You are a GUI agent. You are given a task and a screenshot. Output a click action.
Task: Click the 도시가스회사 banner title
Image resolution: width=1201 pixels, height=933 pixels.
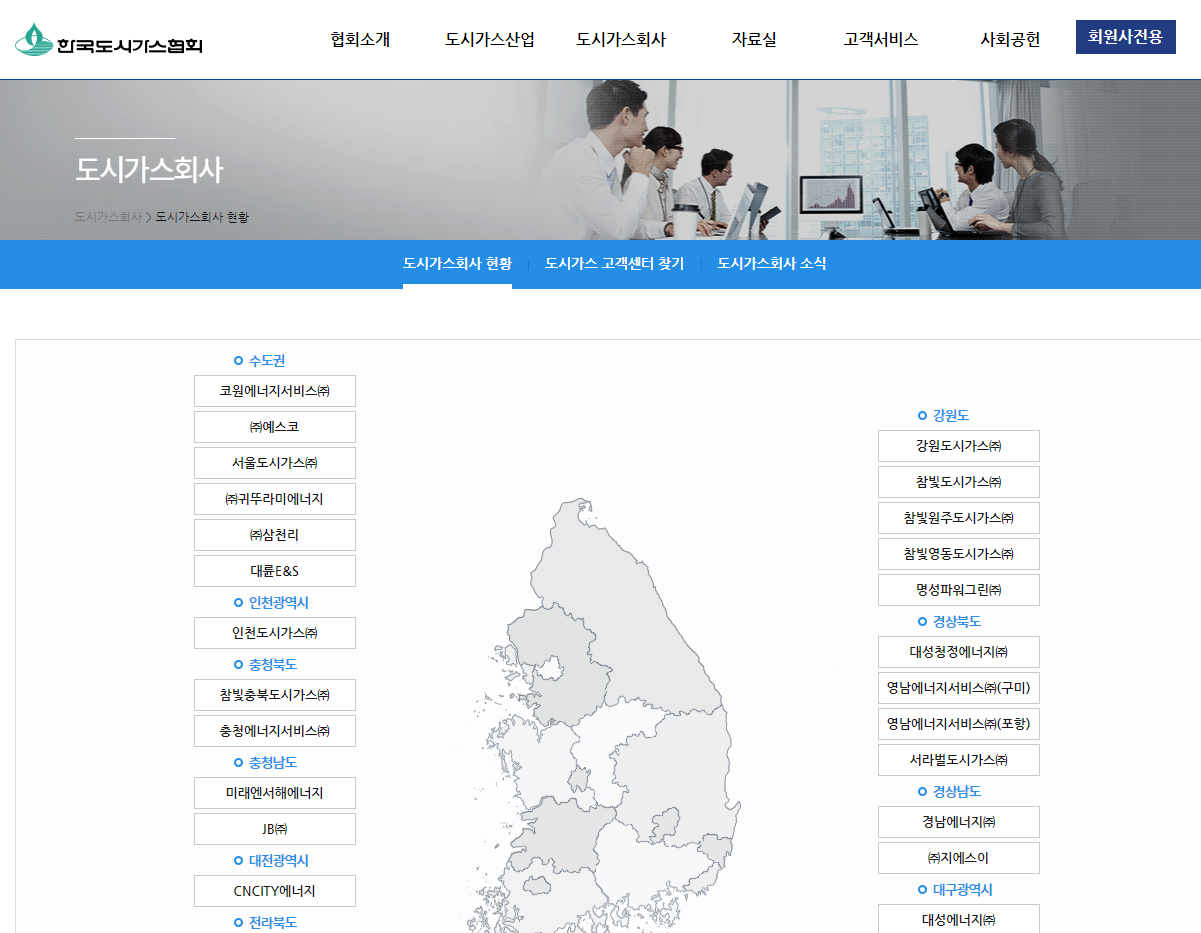pyautogui.click(x=149, y=169)
